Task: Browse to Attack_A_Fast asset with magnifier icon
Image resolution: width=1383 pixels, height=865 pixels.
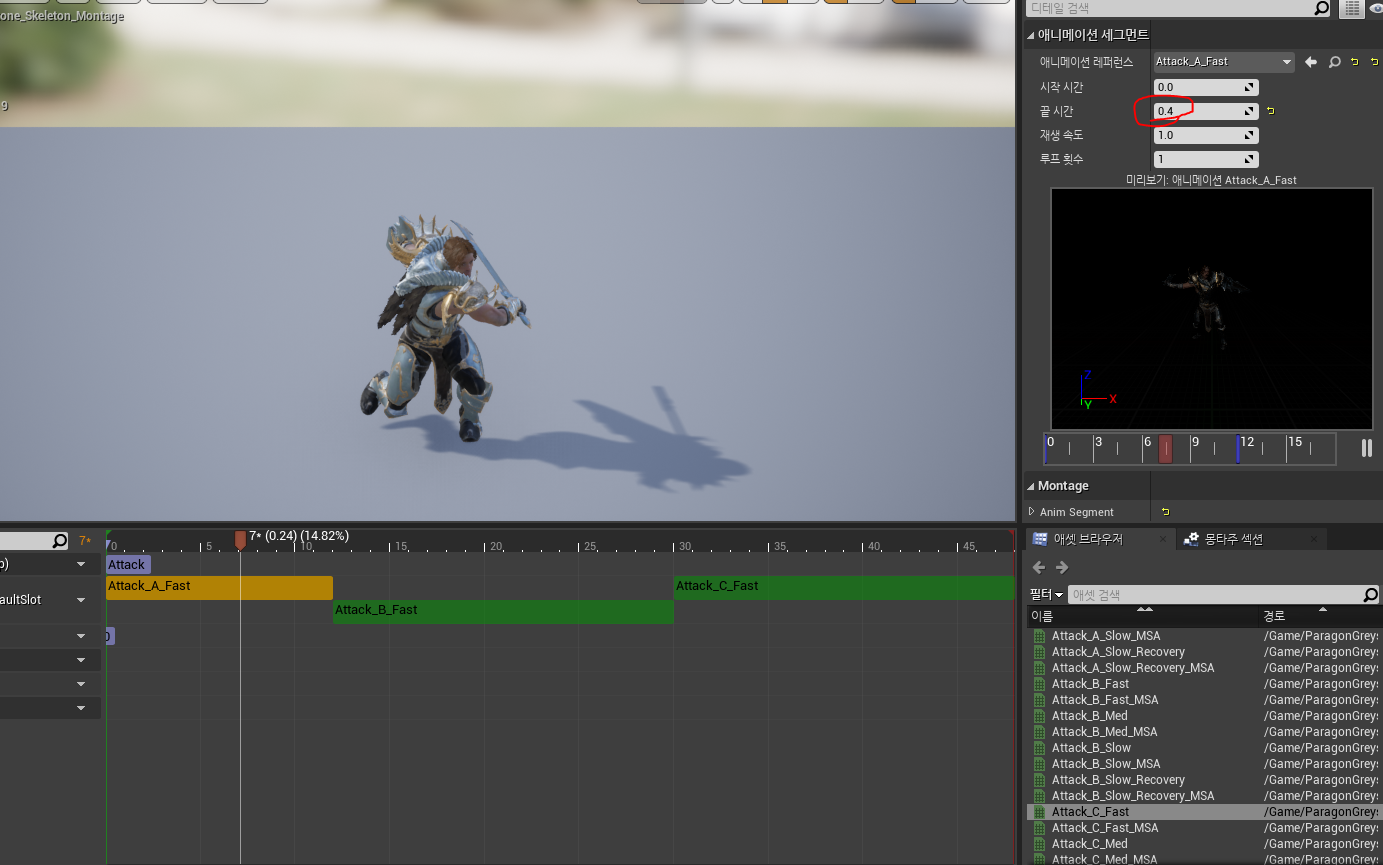Action: (1334, 62)
